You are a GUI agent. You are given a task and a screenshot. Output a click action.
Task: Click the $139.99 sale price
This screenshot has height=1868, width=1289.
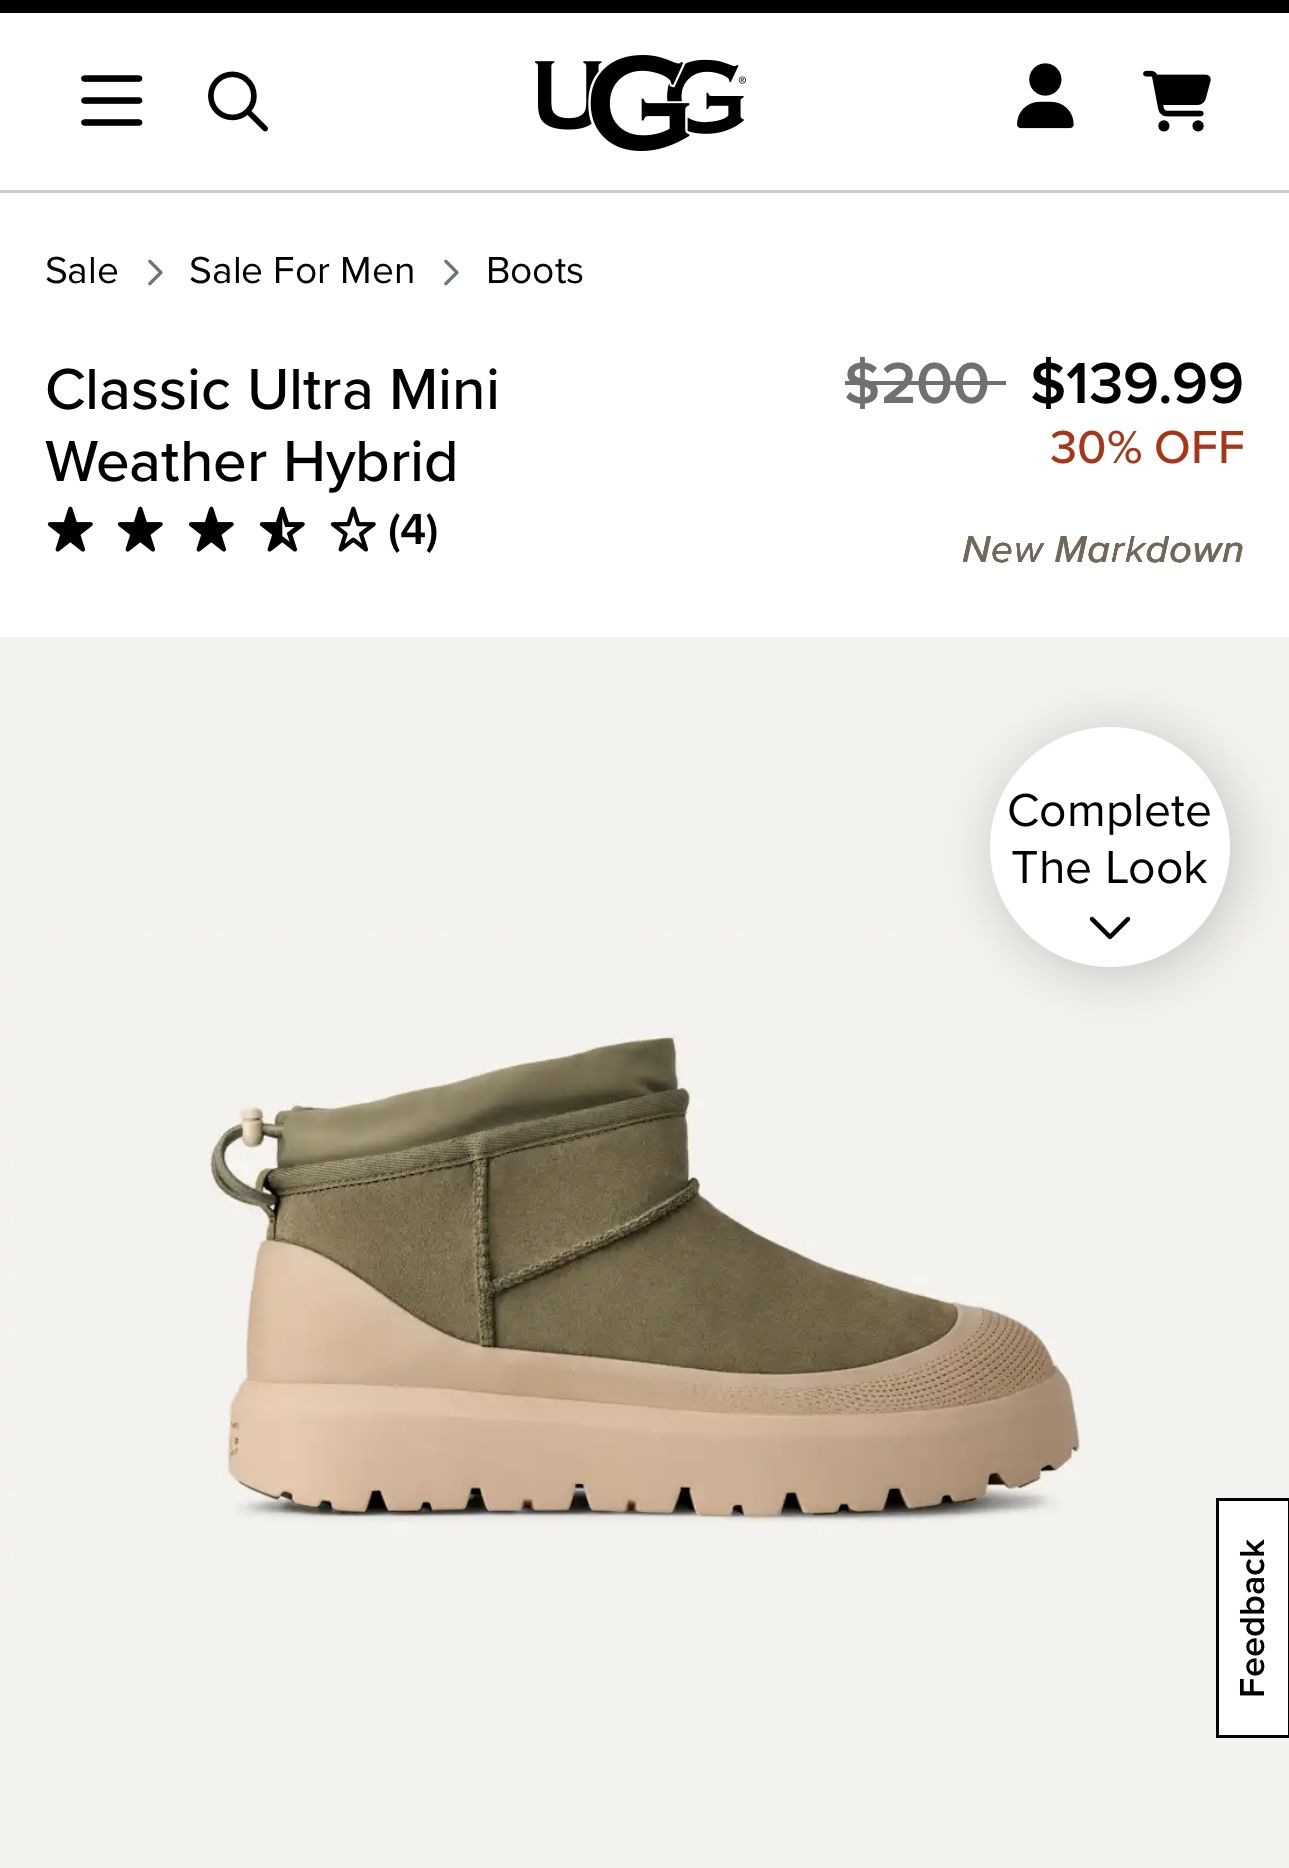coord(1137,383)
